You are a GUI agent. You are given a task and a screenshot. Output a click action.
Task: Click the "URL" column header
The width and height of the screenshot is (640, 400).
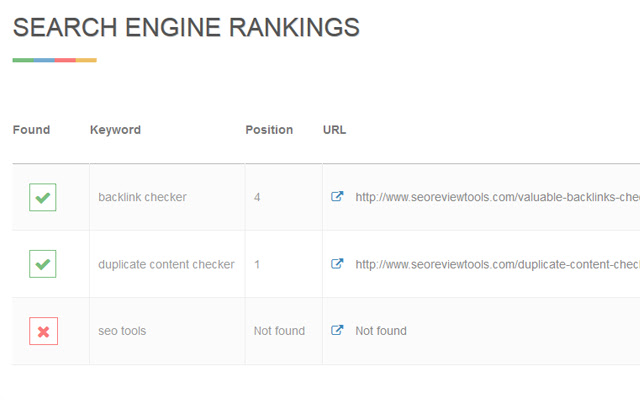coord(334,130)
